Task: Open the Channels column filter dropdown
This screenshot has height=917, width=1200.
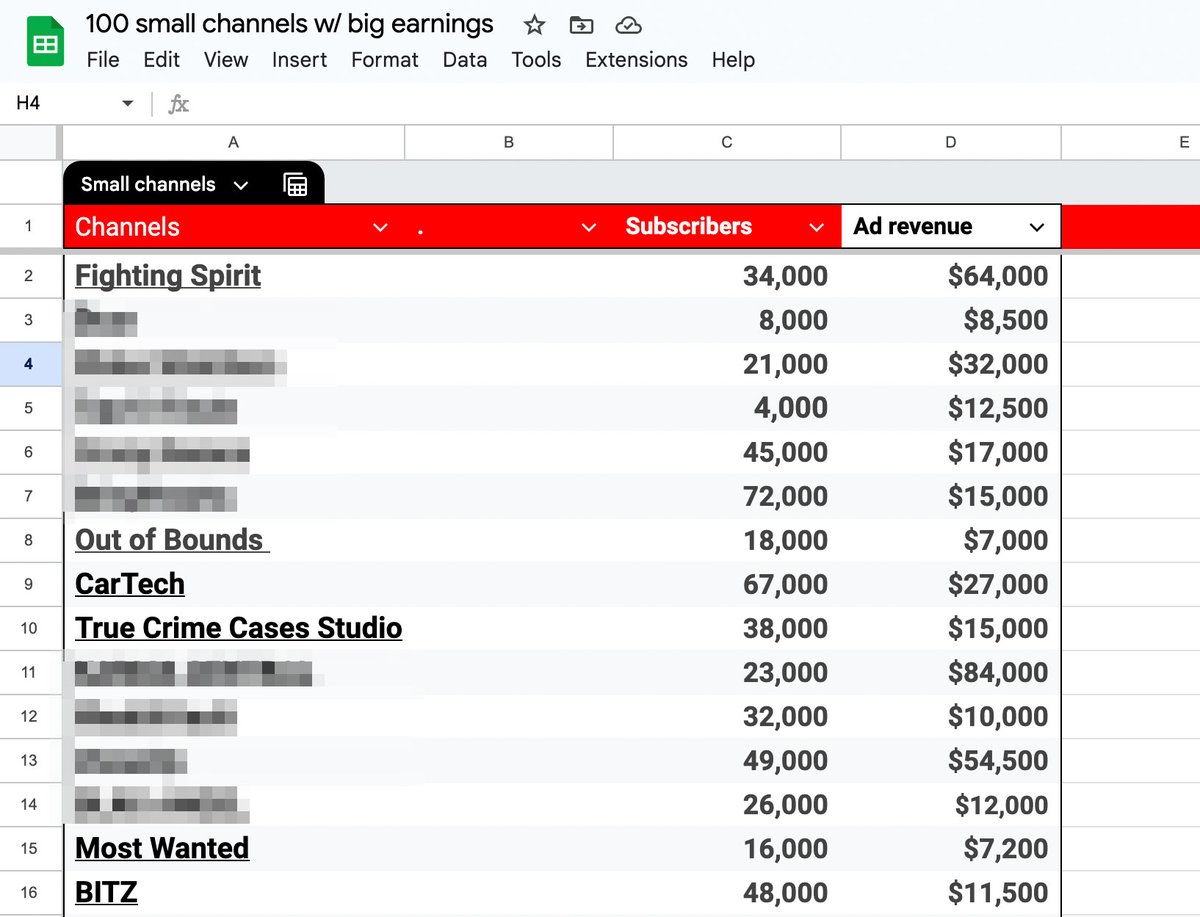Action: 380,228
